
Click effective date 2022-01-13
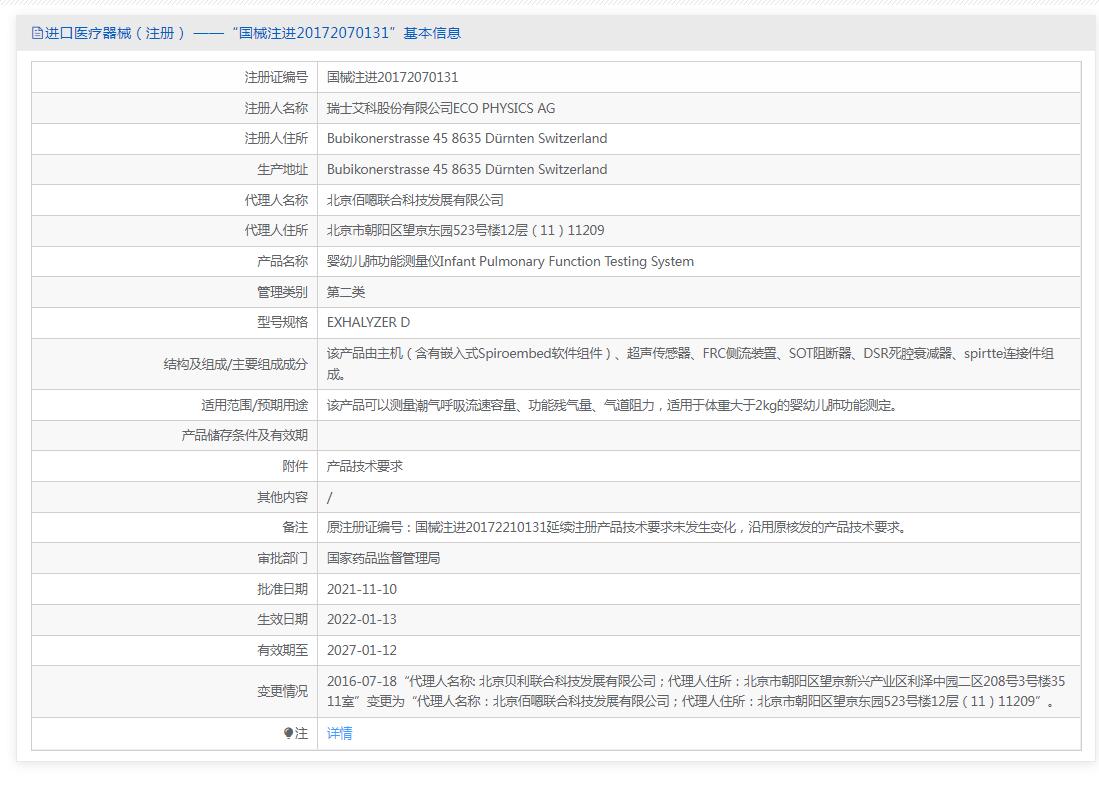(362, 620)
